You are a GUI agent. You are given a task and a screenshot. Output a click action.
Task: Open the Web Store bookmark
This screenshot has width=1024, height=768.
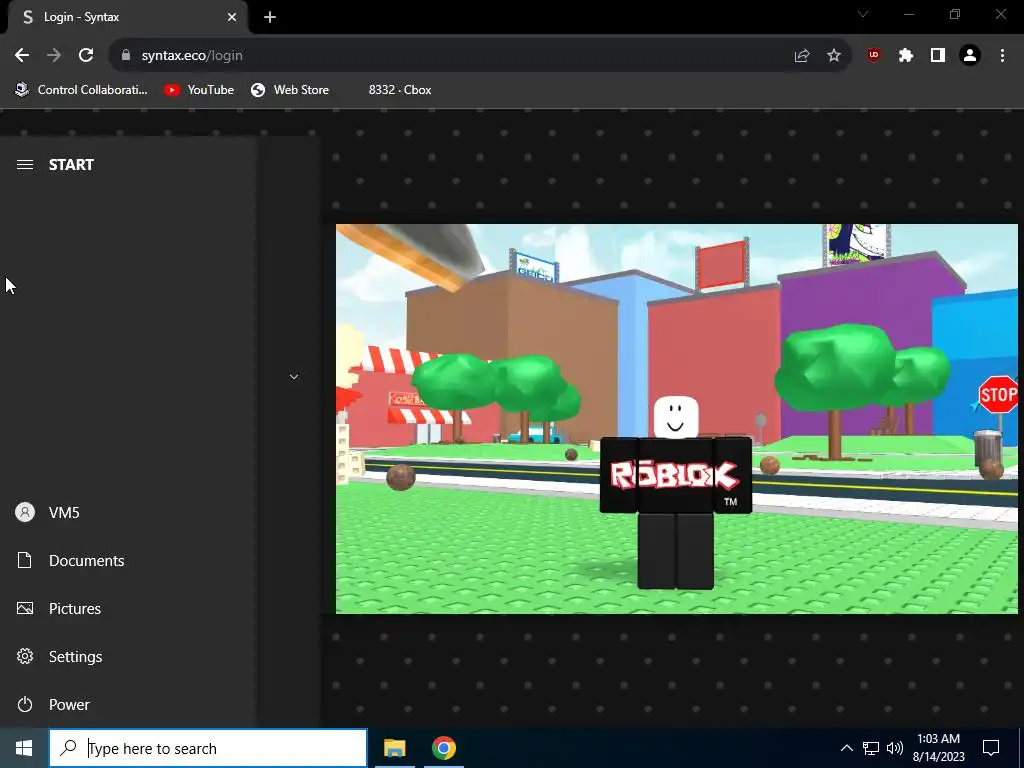tap(290, 90)
